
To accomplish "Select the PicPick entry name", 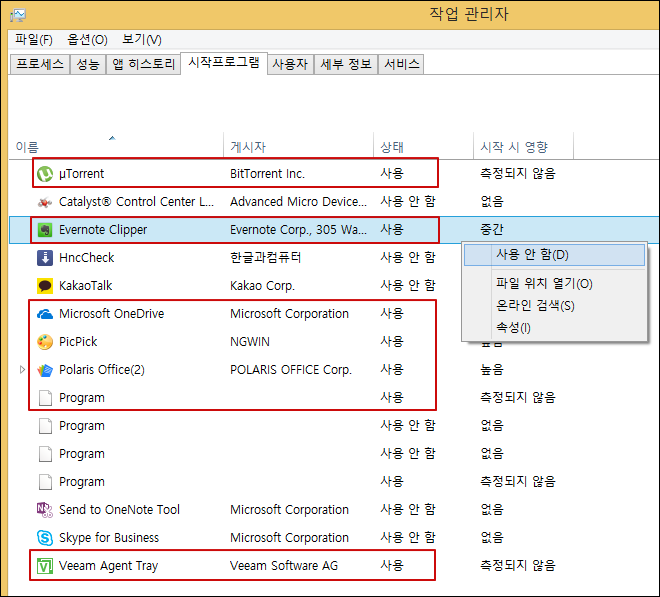I will [x=78, y=341].
